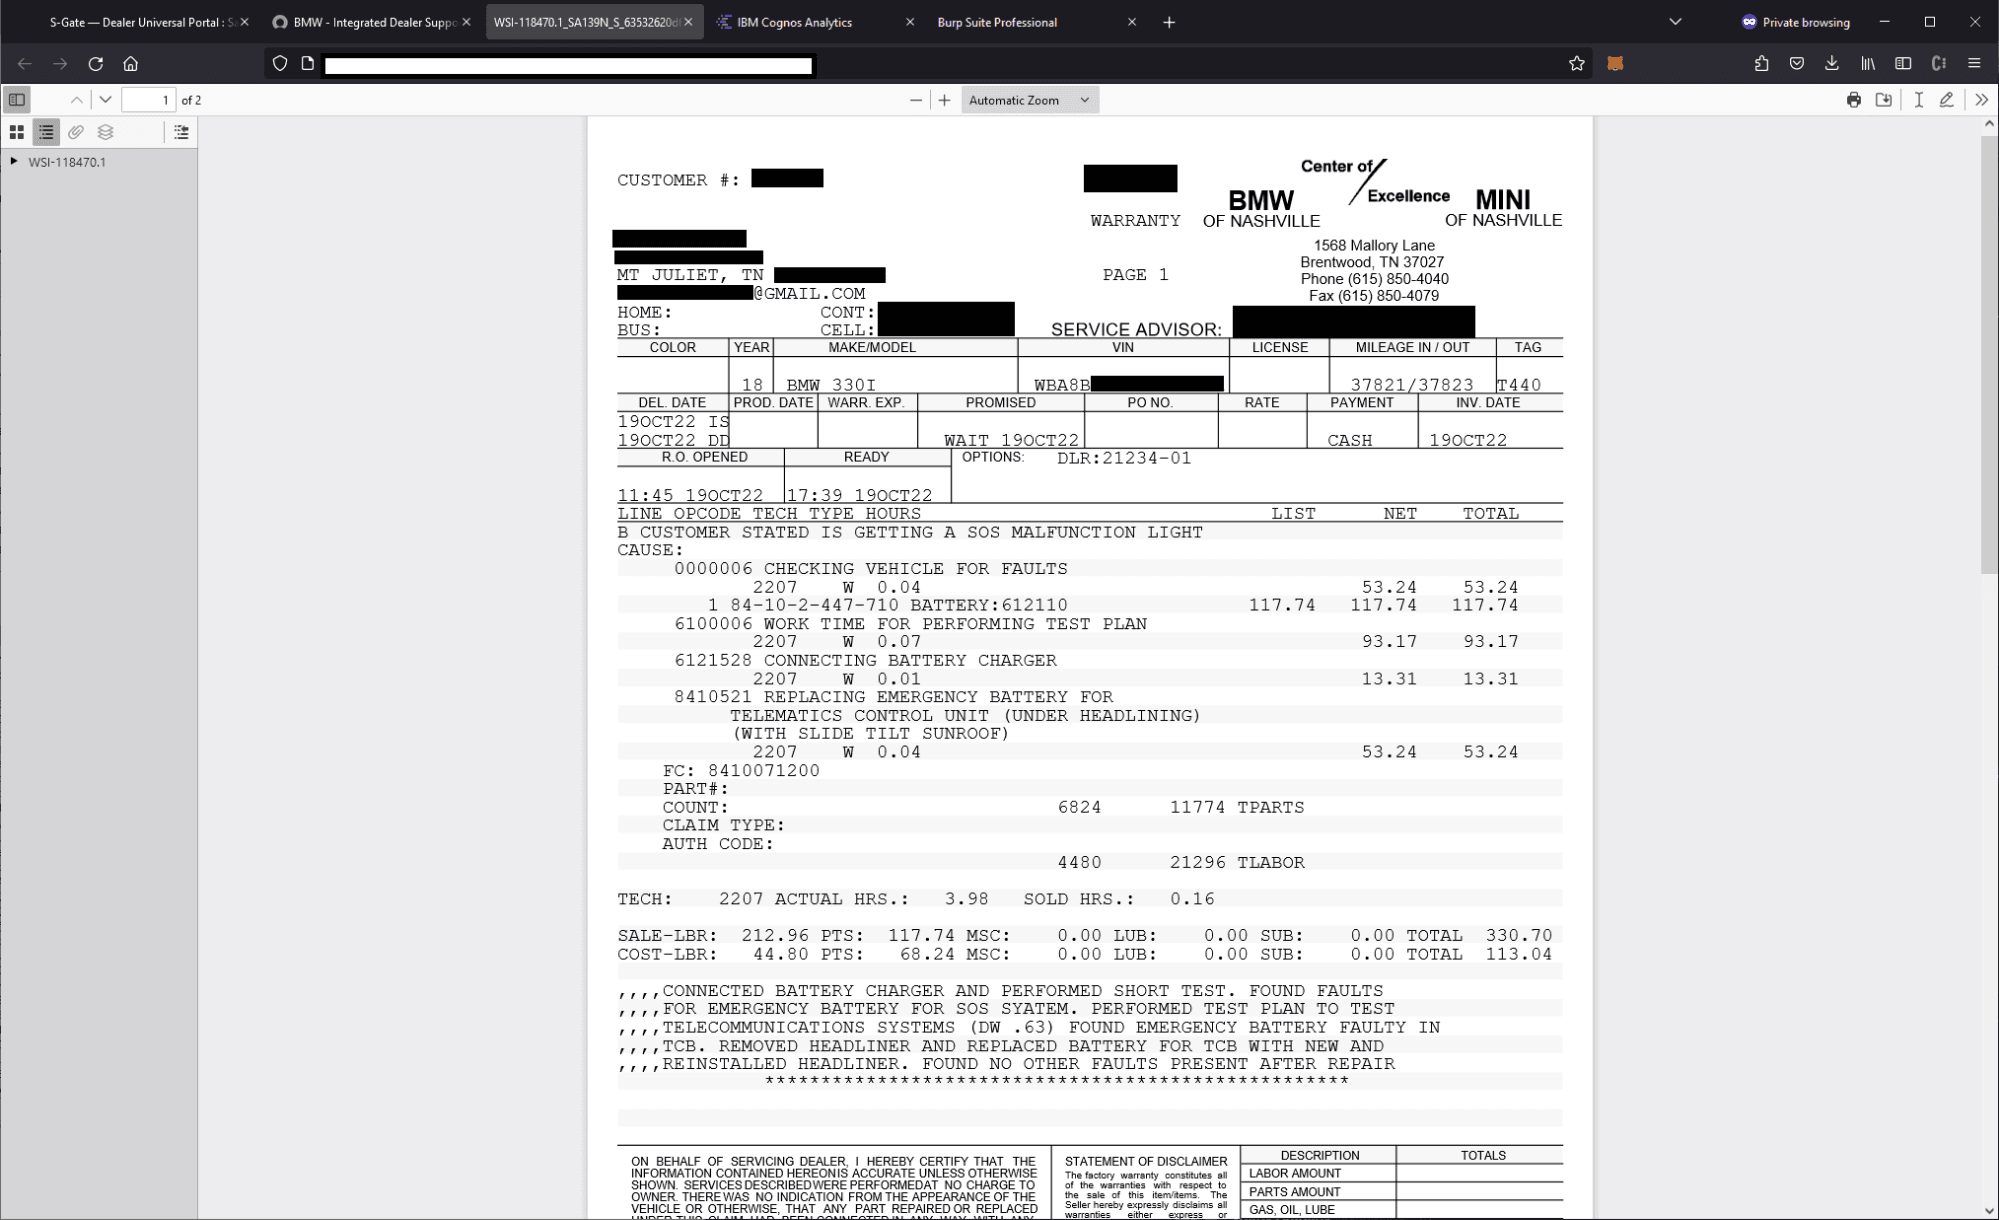
Task: Click the zoom out minus button
Action: 915,100
